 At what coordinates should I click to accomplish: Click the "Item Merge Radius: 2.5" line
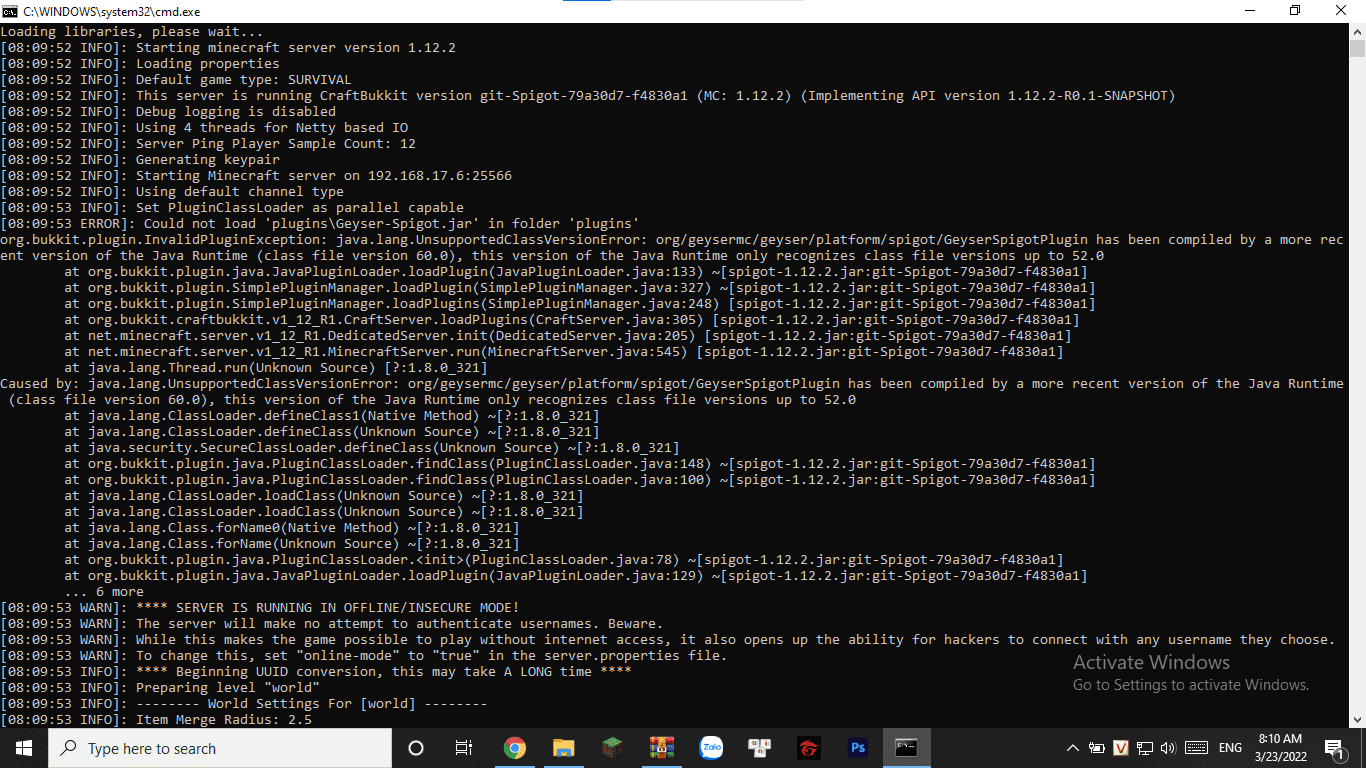156,720
